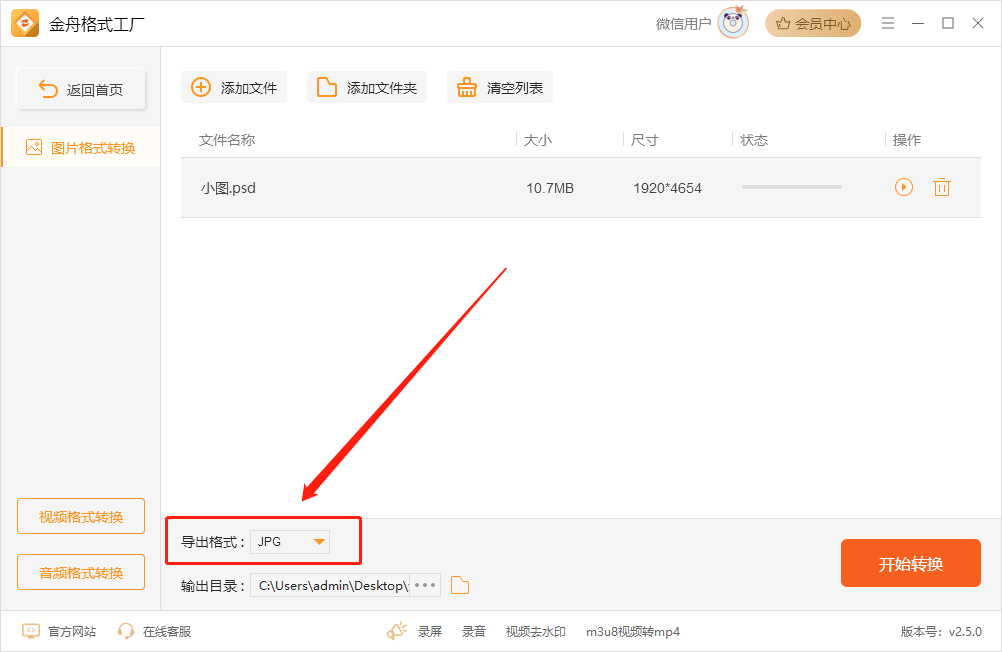Switch to the 图片格式转换 sidebar tab
The image size is (1002, 652).
pos(80,146)
